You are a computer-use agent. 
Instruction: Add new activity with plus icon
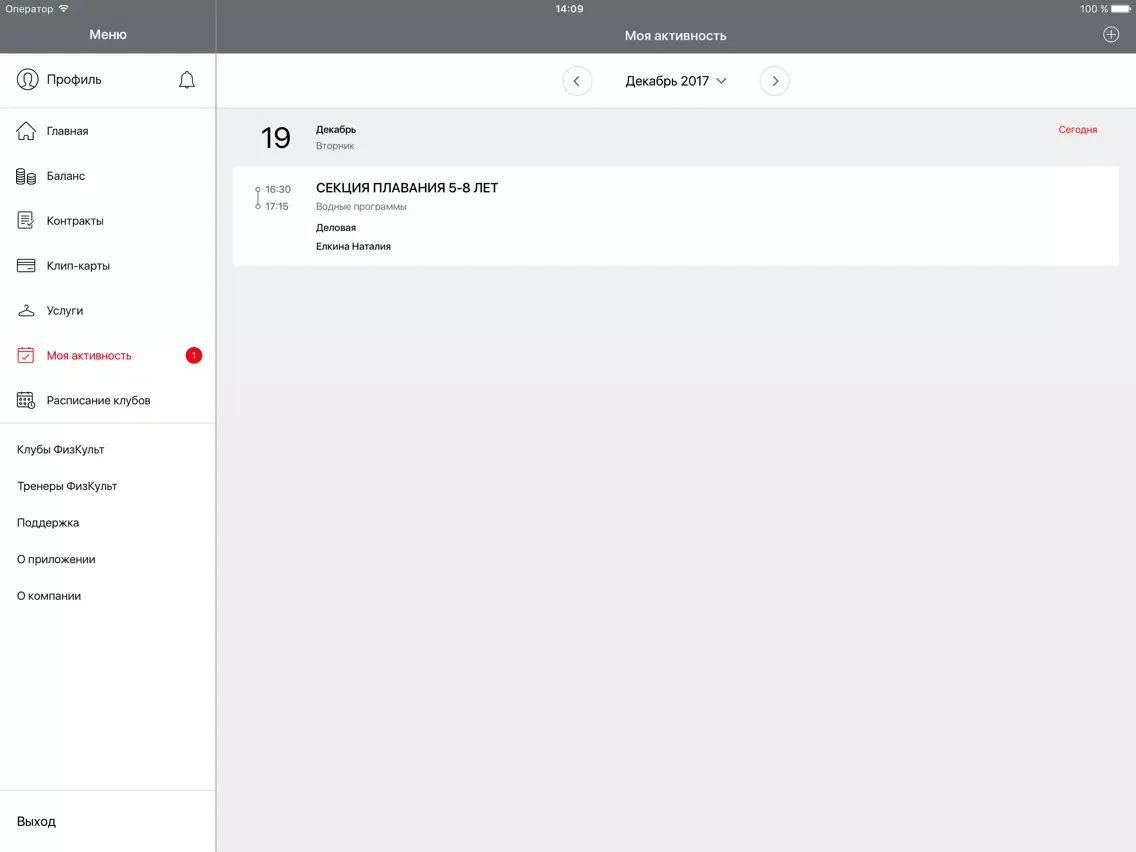click(x=1111, y=35)
